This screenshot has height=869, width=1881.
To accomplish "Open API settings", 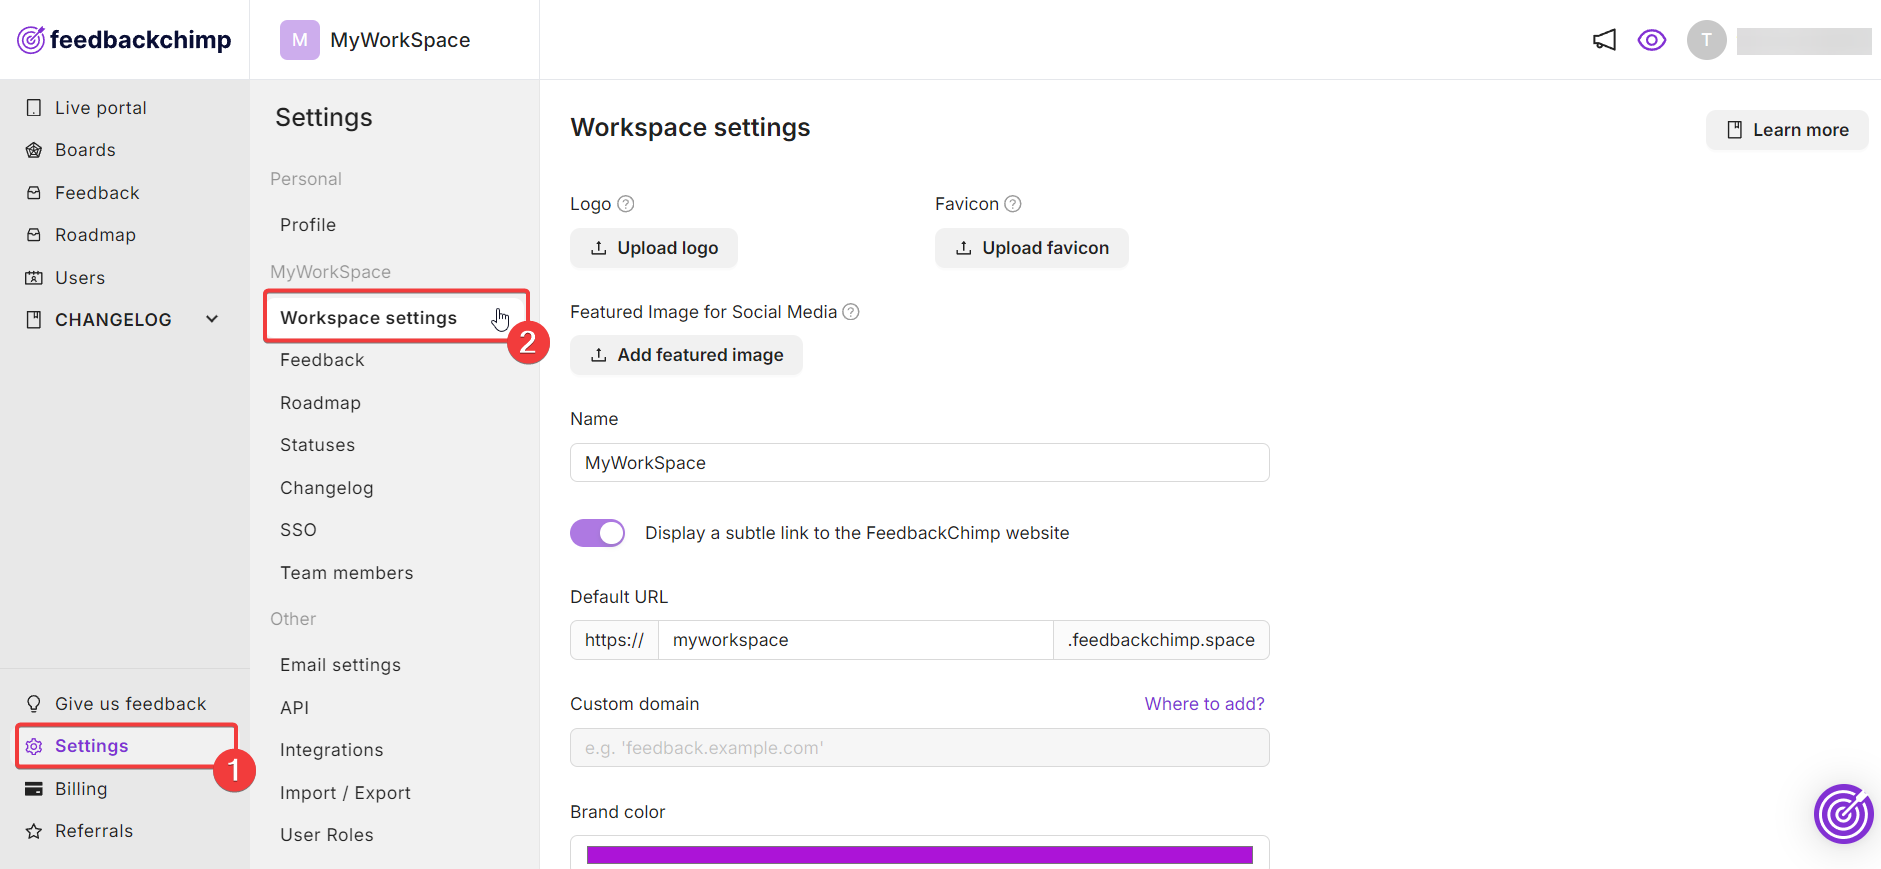I will (x=294, y=708).
